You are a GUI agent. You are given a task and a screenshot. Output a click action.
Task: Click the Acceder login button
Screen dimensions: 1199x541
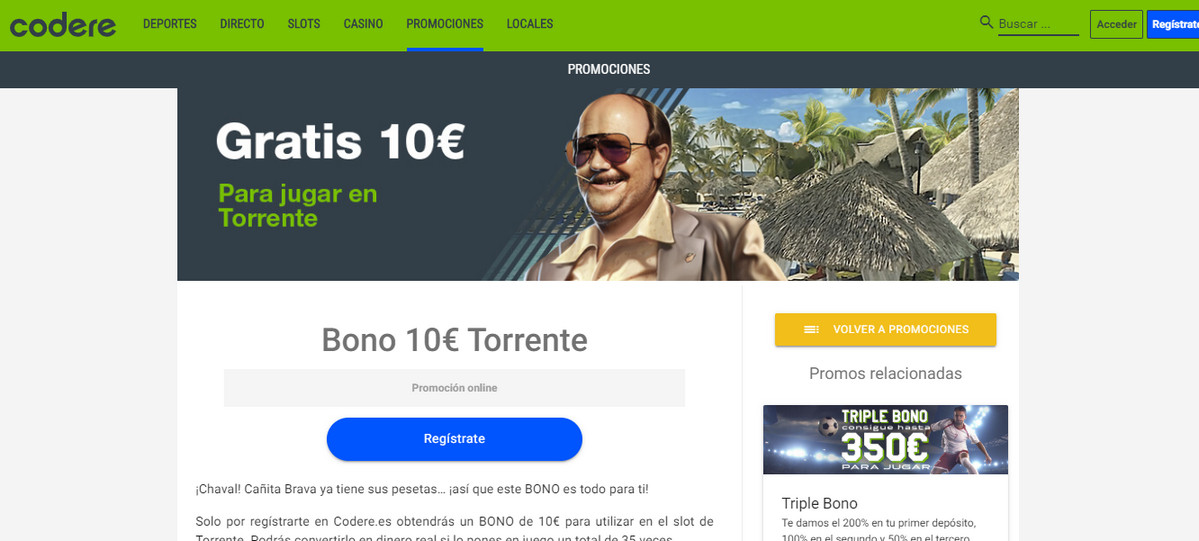tap(1116, 24)
